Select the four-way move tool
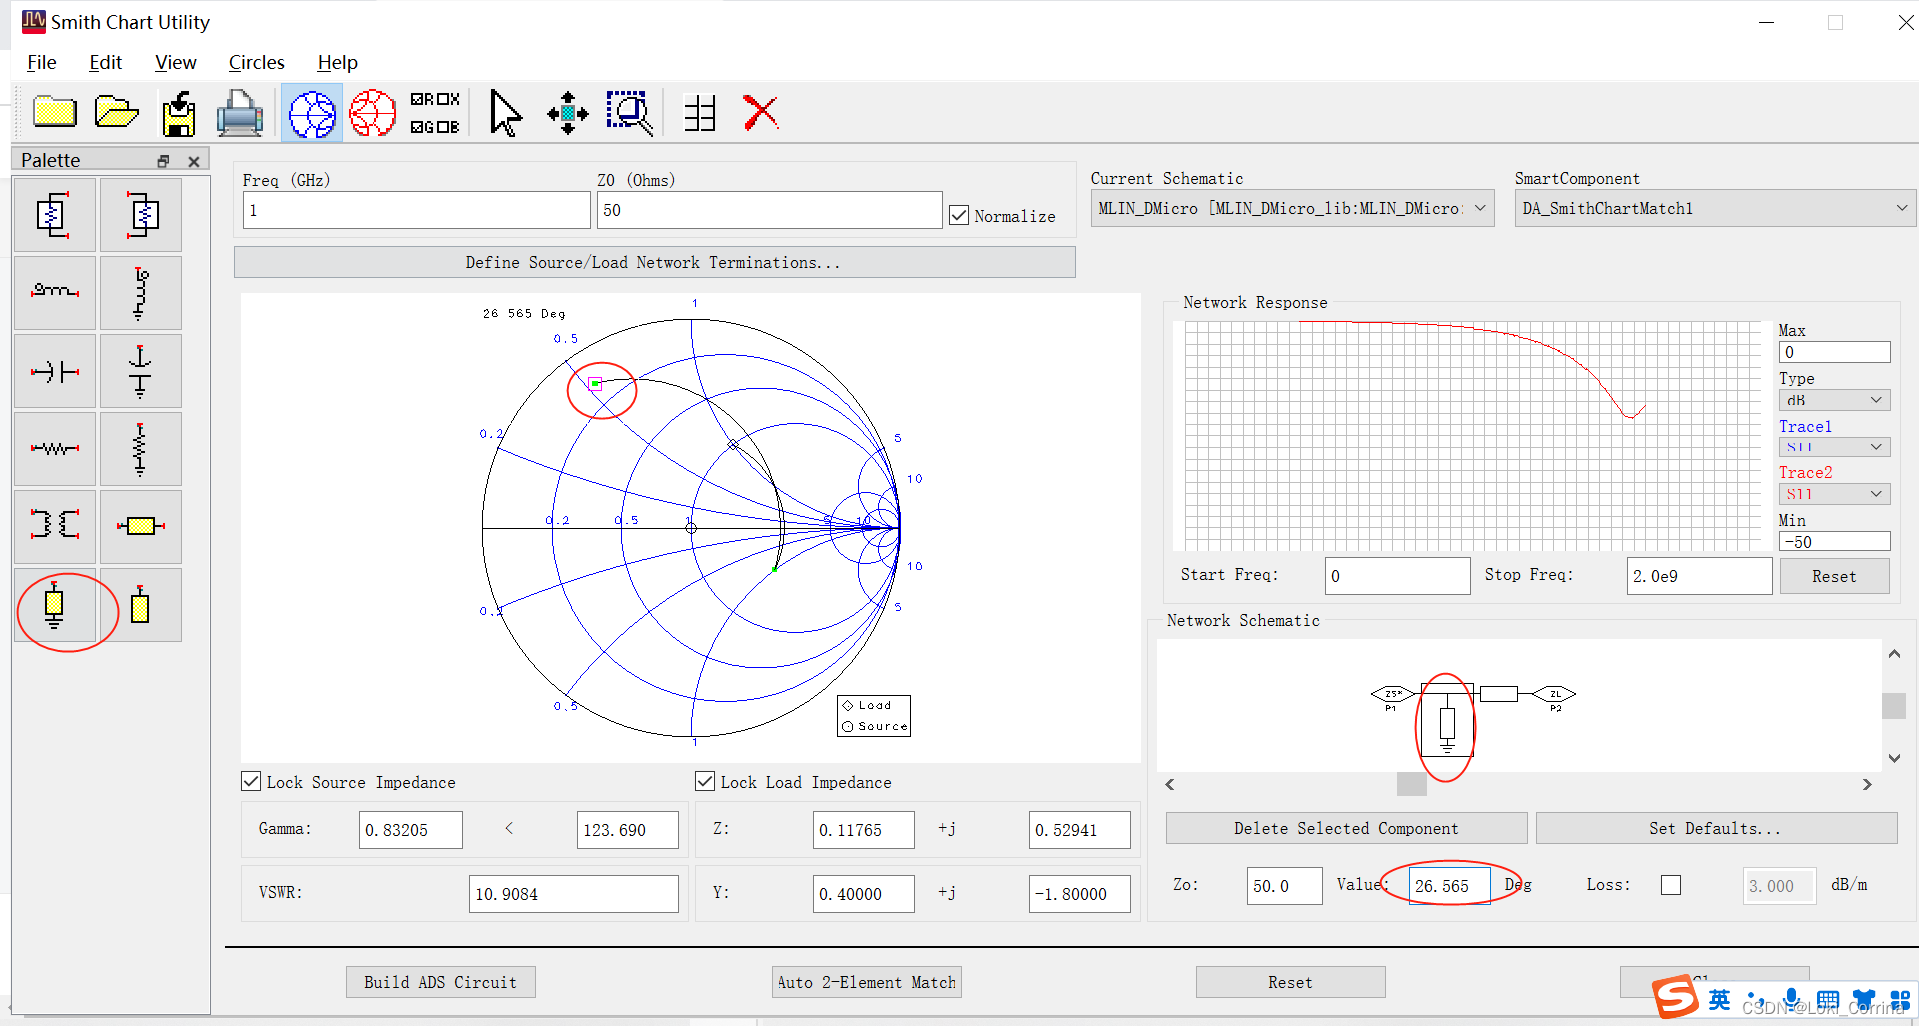The height and width of the screenshot is (1026, 1919). coord(567,113)
